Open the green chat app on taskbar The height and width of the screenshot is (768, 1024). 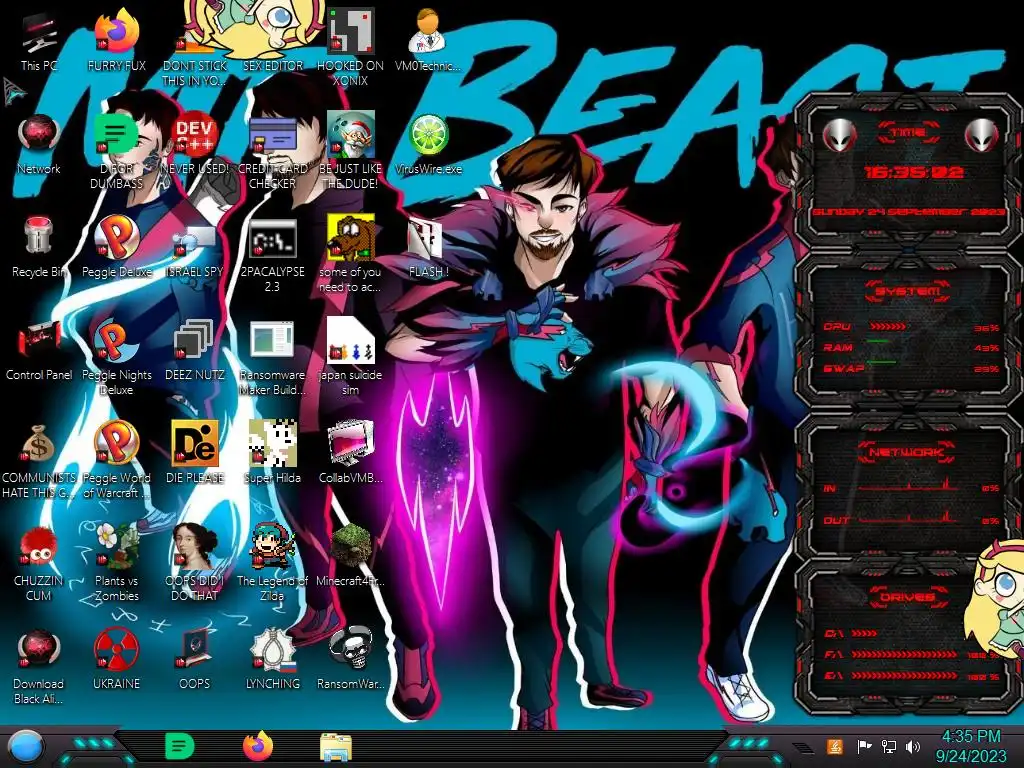(x=179, y=746)
